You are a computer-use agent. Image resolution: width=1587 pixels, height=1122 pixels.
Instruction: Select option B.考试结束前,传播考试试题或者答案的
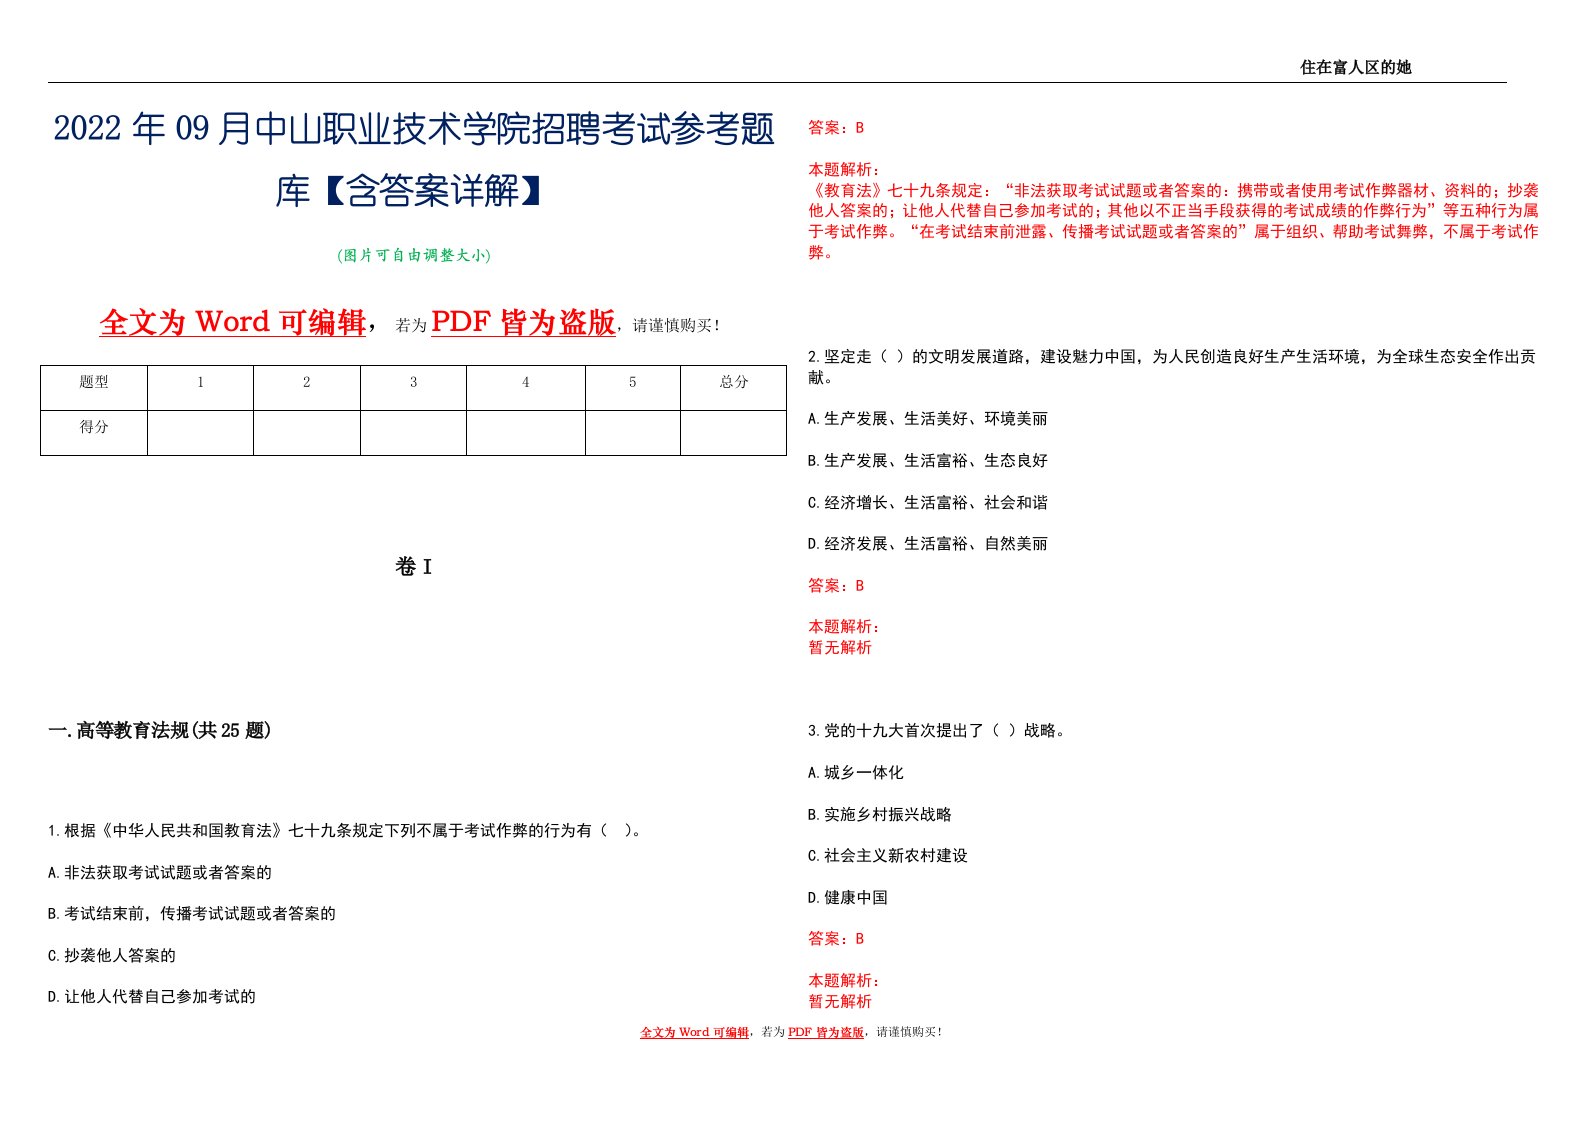point(192,914)
